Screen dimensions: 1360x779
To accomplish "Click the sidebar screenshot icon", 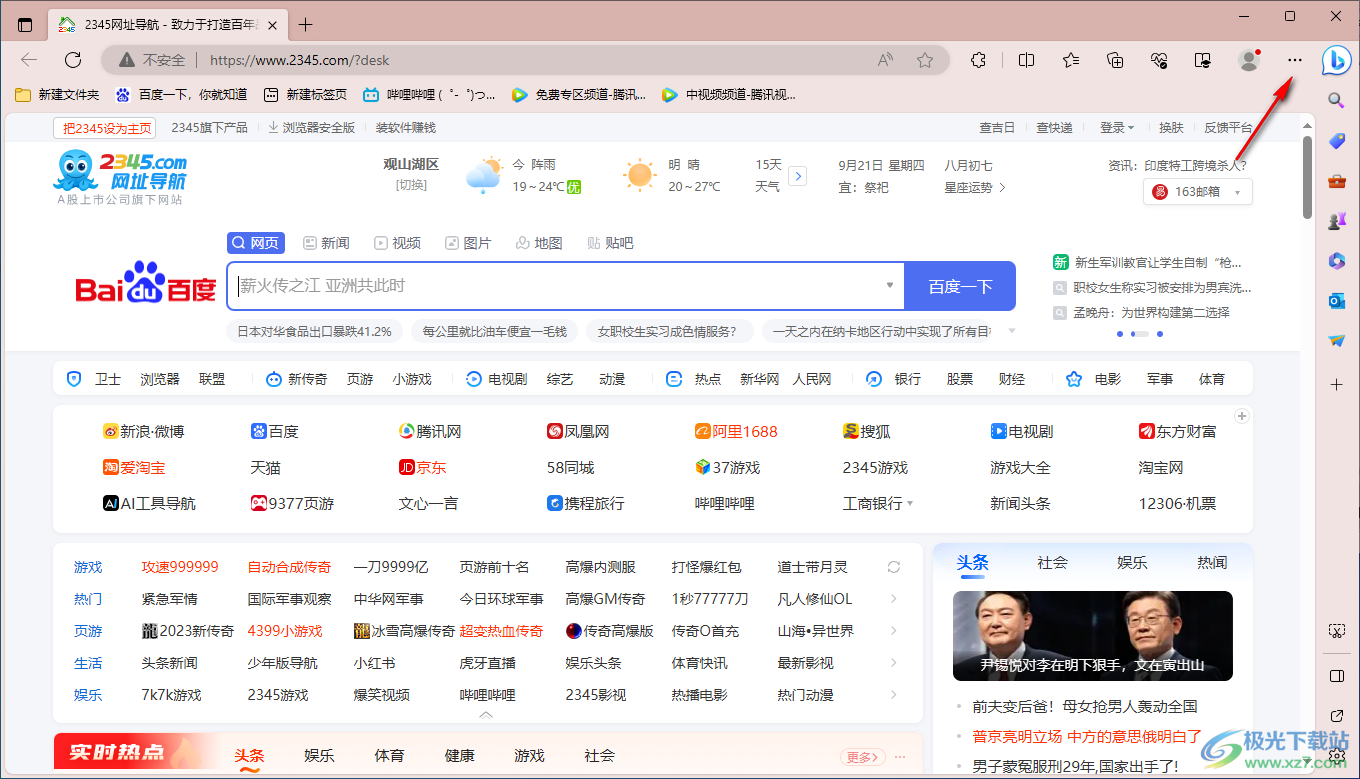I will pos(1336,631).
